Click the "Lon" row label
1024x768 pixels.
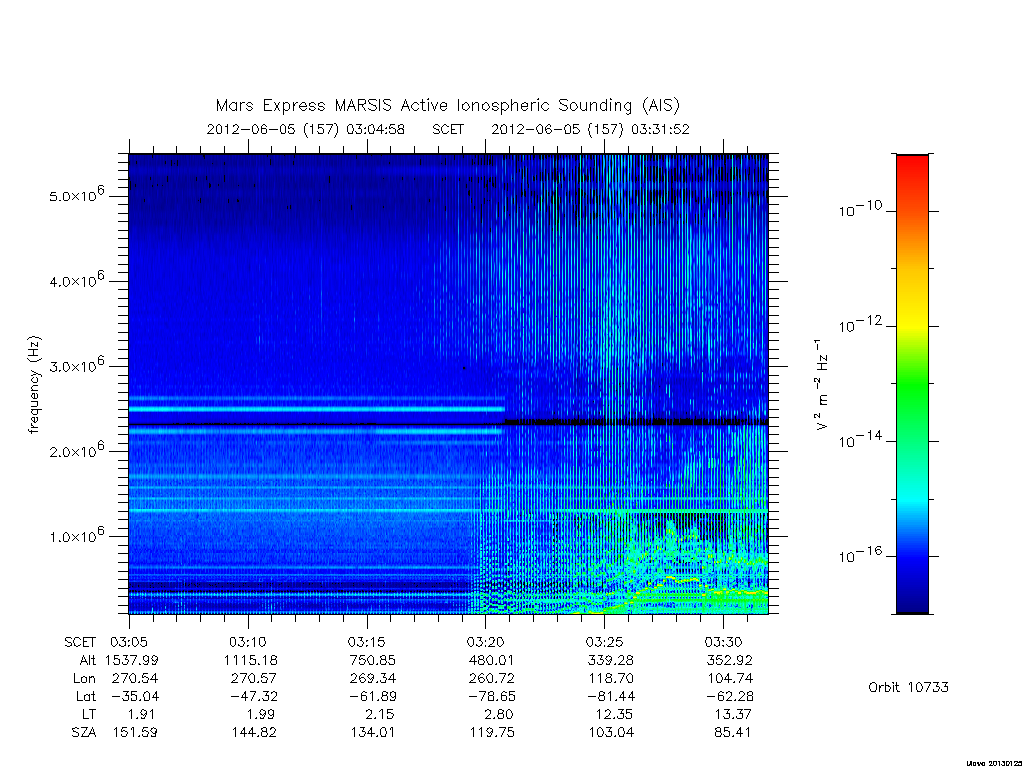[x=84, y=679]
